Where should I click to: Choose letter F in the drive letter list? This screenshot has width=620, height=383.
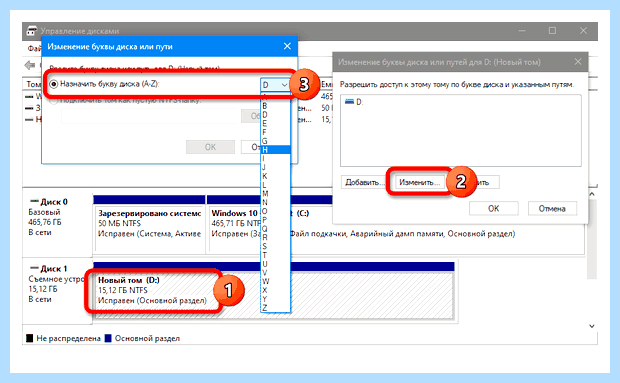(275, 132)
